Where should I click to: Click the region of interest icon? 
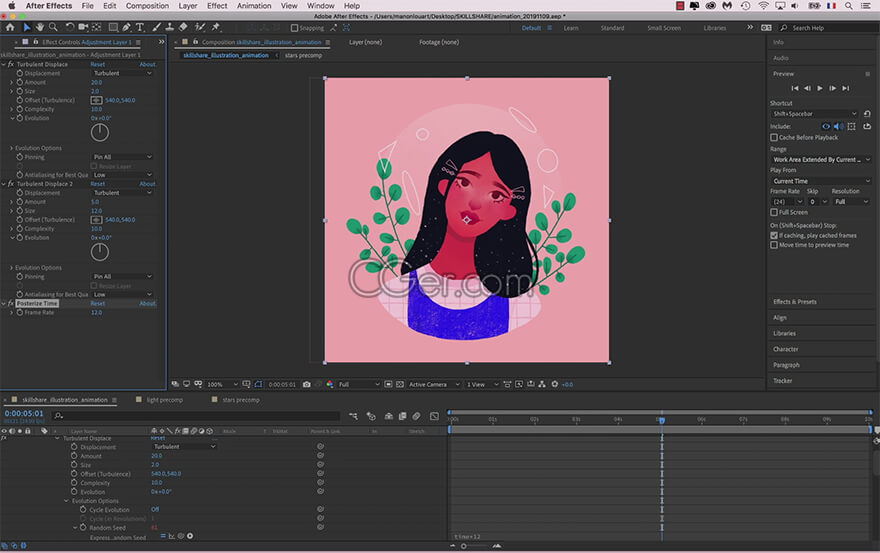pos(388,385)
